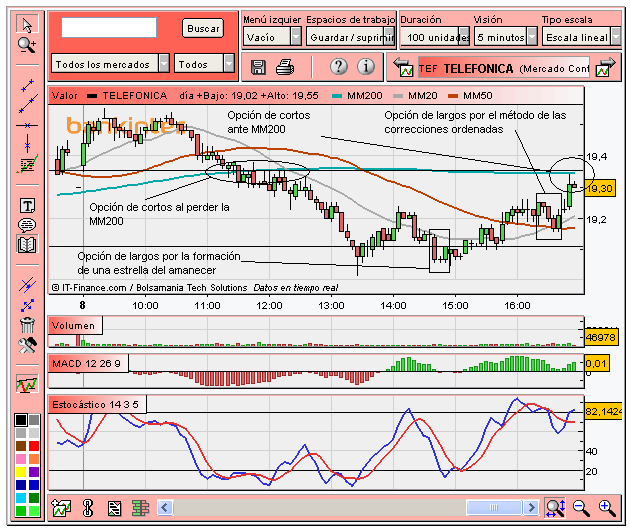The height and width of the screenshot is (532, 630).
Task: Click the scrollbar left arrow
Action: pos(165,507)
